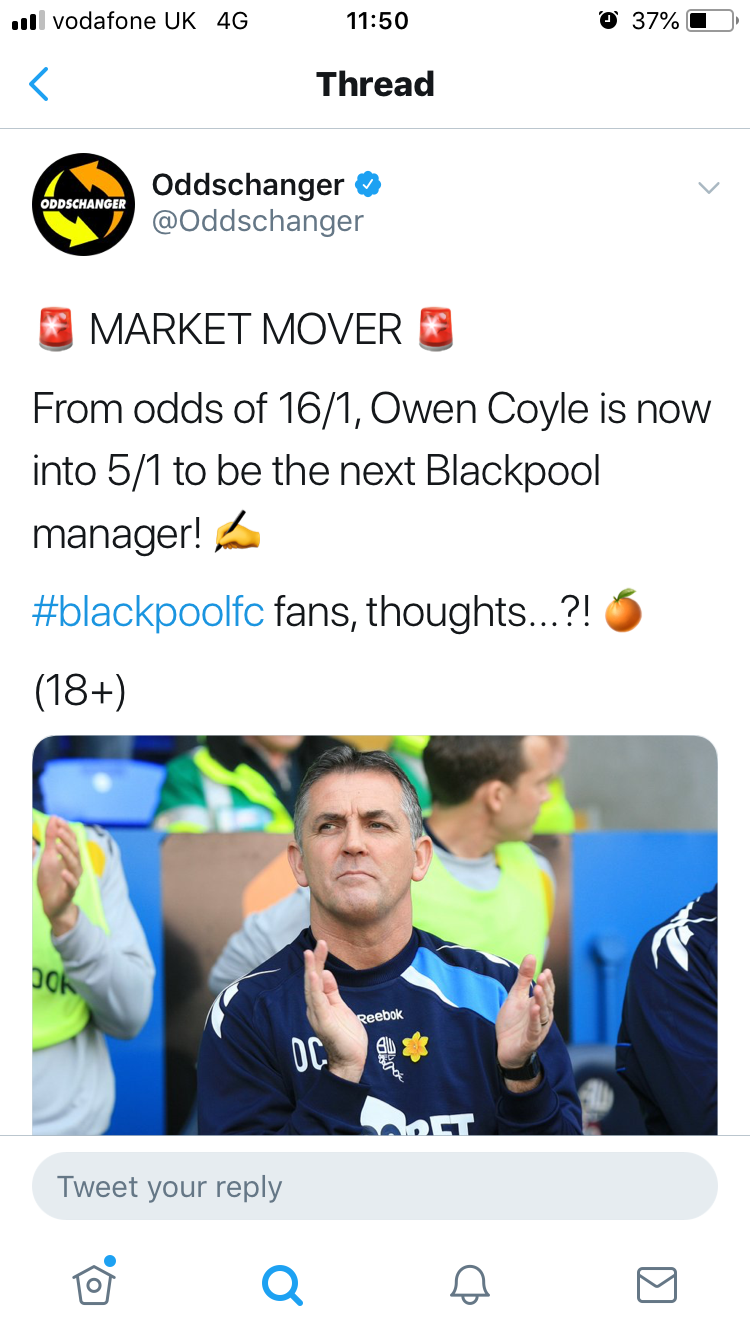Tap the Thread title in header
750x1334 pixels.
[375, 84]
